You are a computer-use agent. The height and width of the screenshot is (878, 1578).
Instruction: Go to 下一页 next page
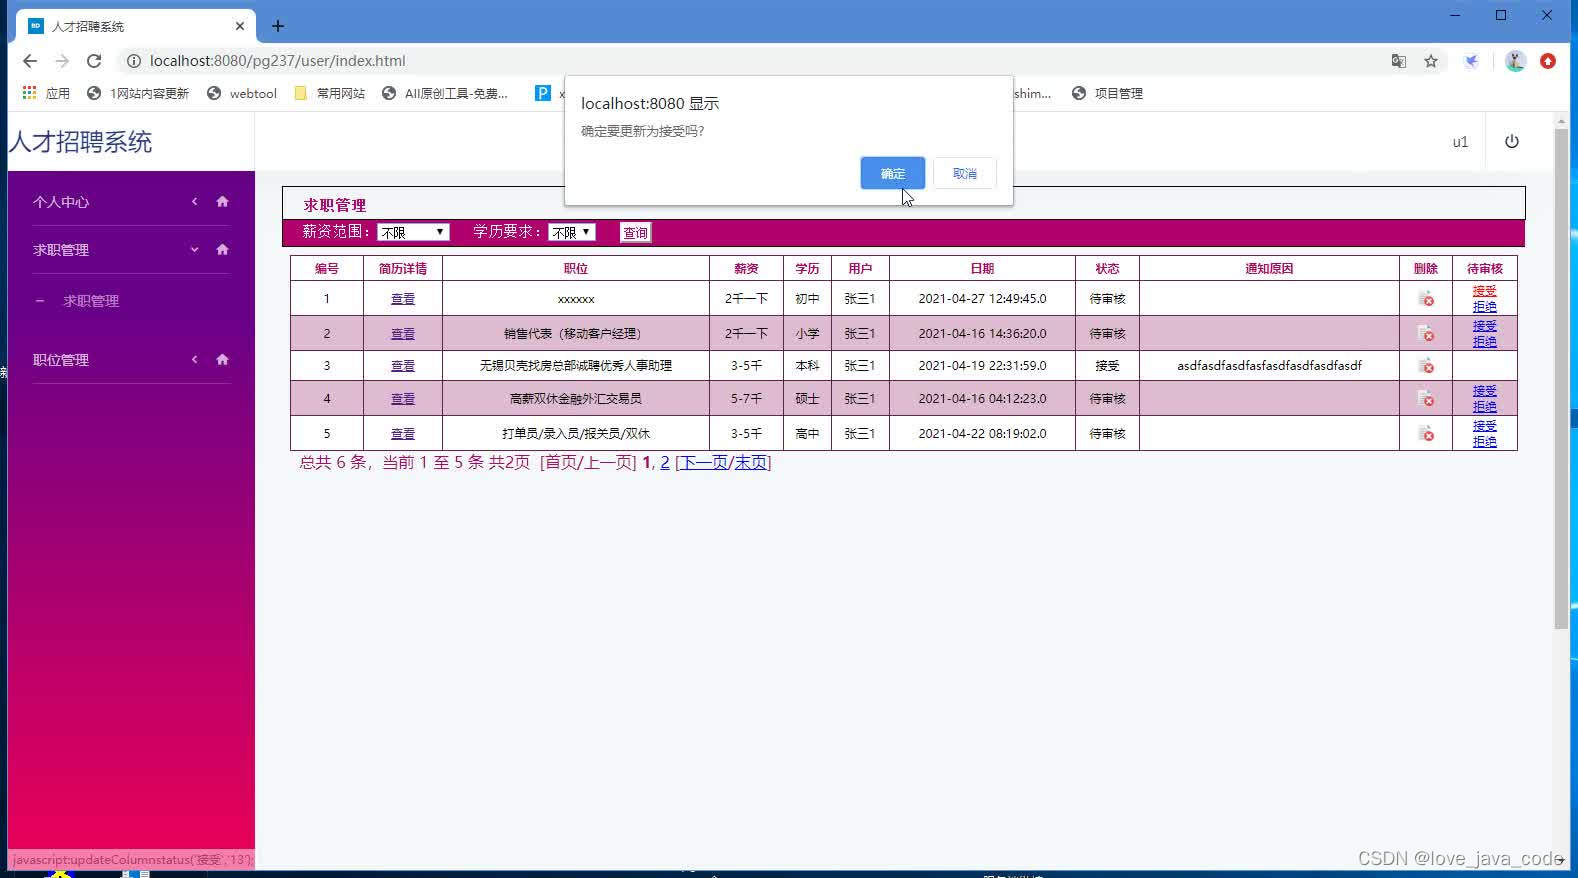pos(704,463)
